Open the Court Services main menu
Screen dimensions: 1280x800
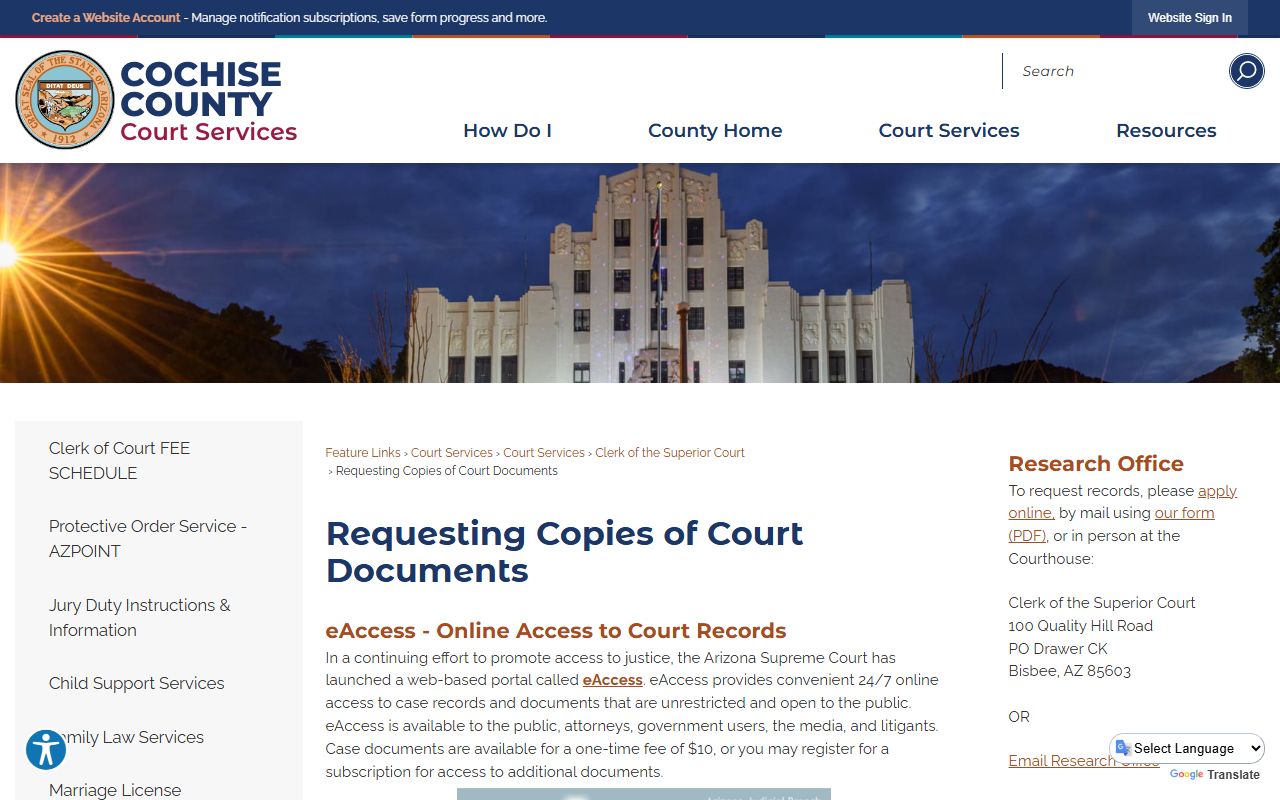click(x=949, y=130)
